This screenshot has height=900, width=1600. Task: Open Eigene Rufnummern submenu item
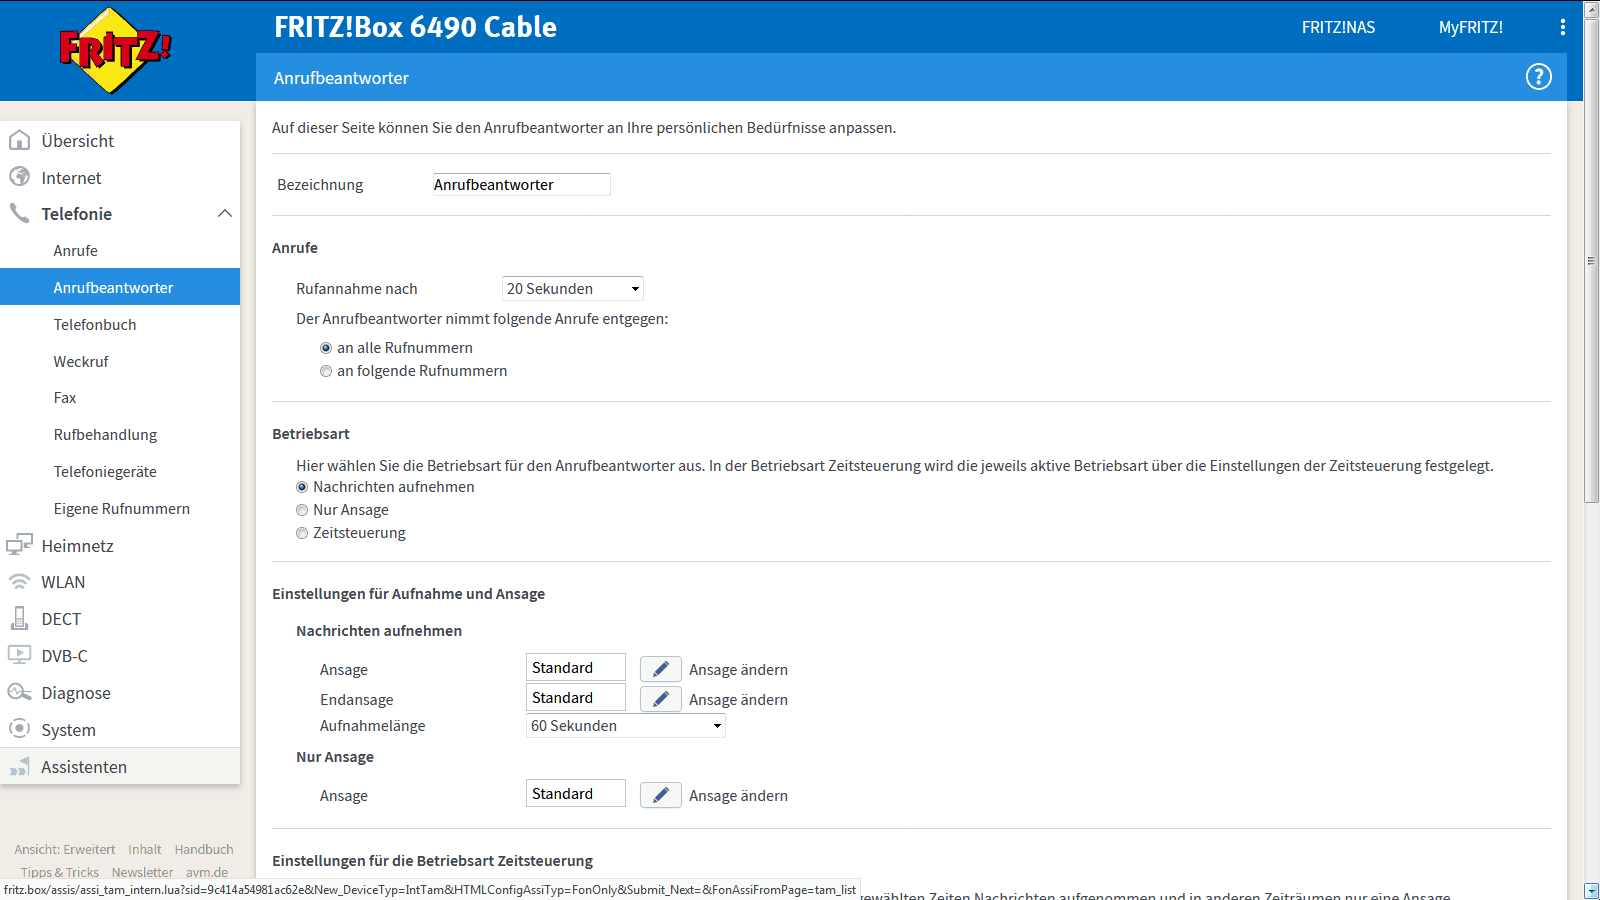[x=120, y=509]
